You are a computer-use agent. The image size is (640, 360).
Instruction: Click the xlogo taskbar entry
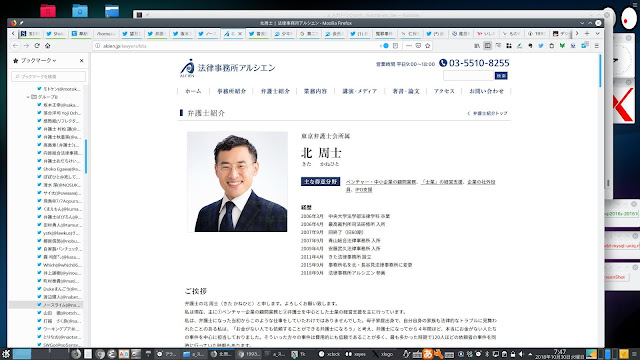click(383, 354)
